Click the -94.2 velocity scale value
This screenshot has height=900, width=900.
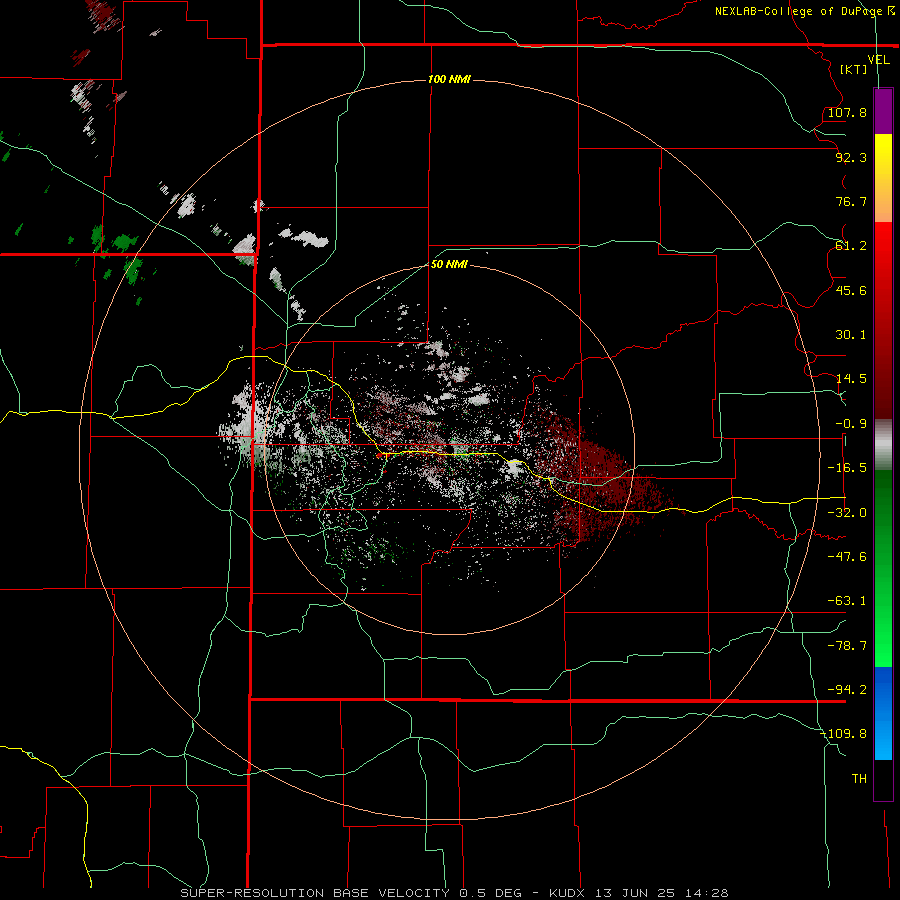coord(847,690)
